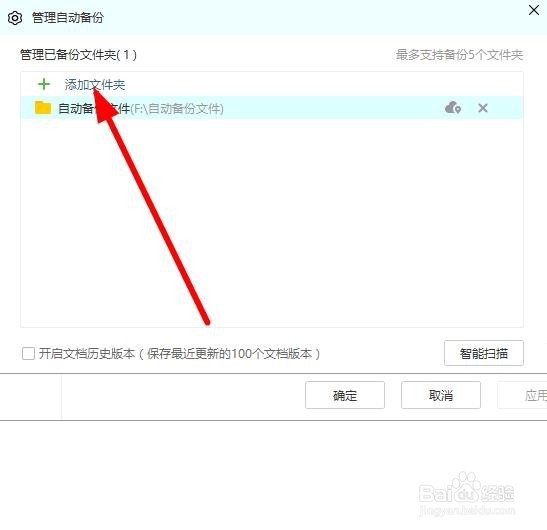Click the 智能扫描 button

tap(484, 353)
